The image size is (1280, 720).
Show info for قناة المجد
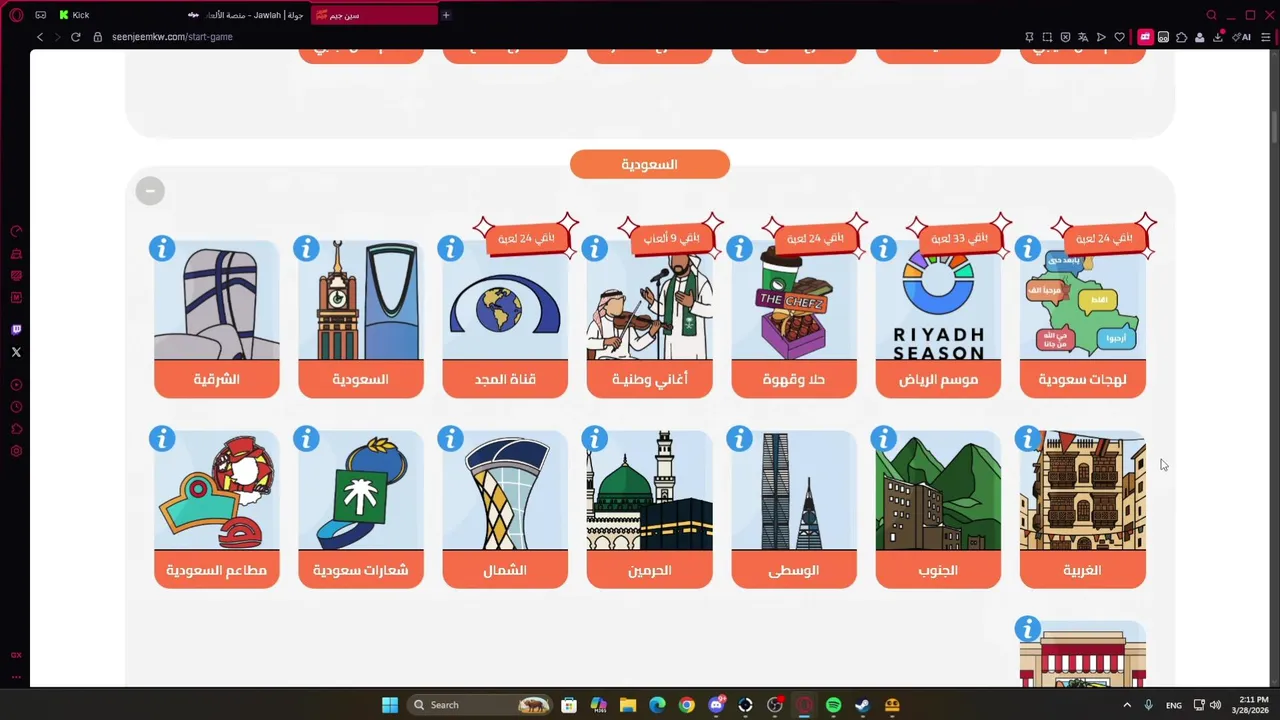coord(450,248)
